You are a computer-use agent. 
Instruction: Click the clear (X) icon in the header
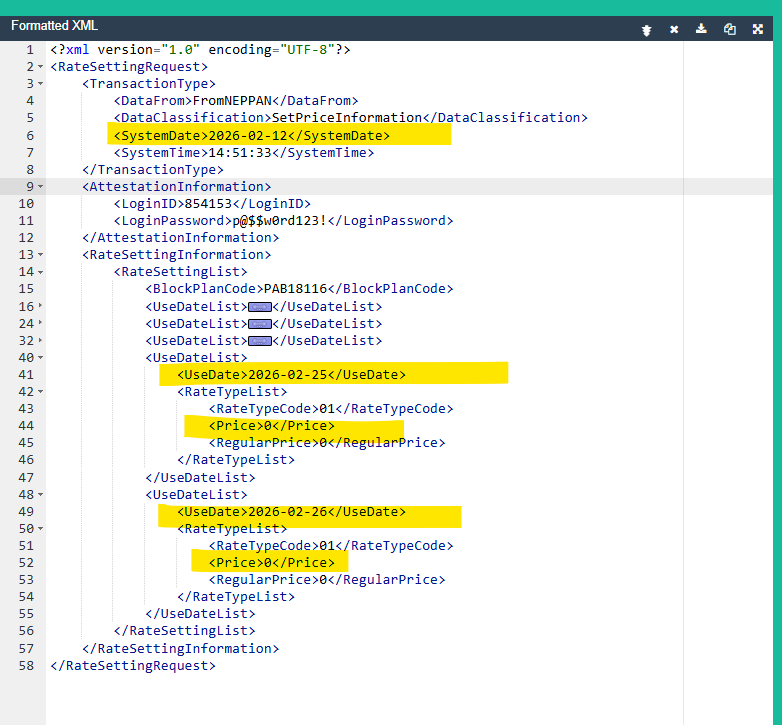coord(674,29)
